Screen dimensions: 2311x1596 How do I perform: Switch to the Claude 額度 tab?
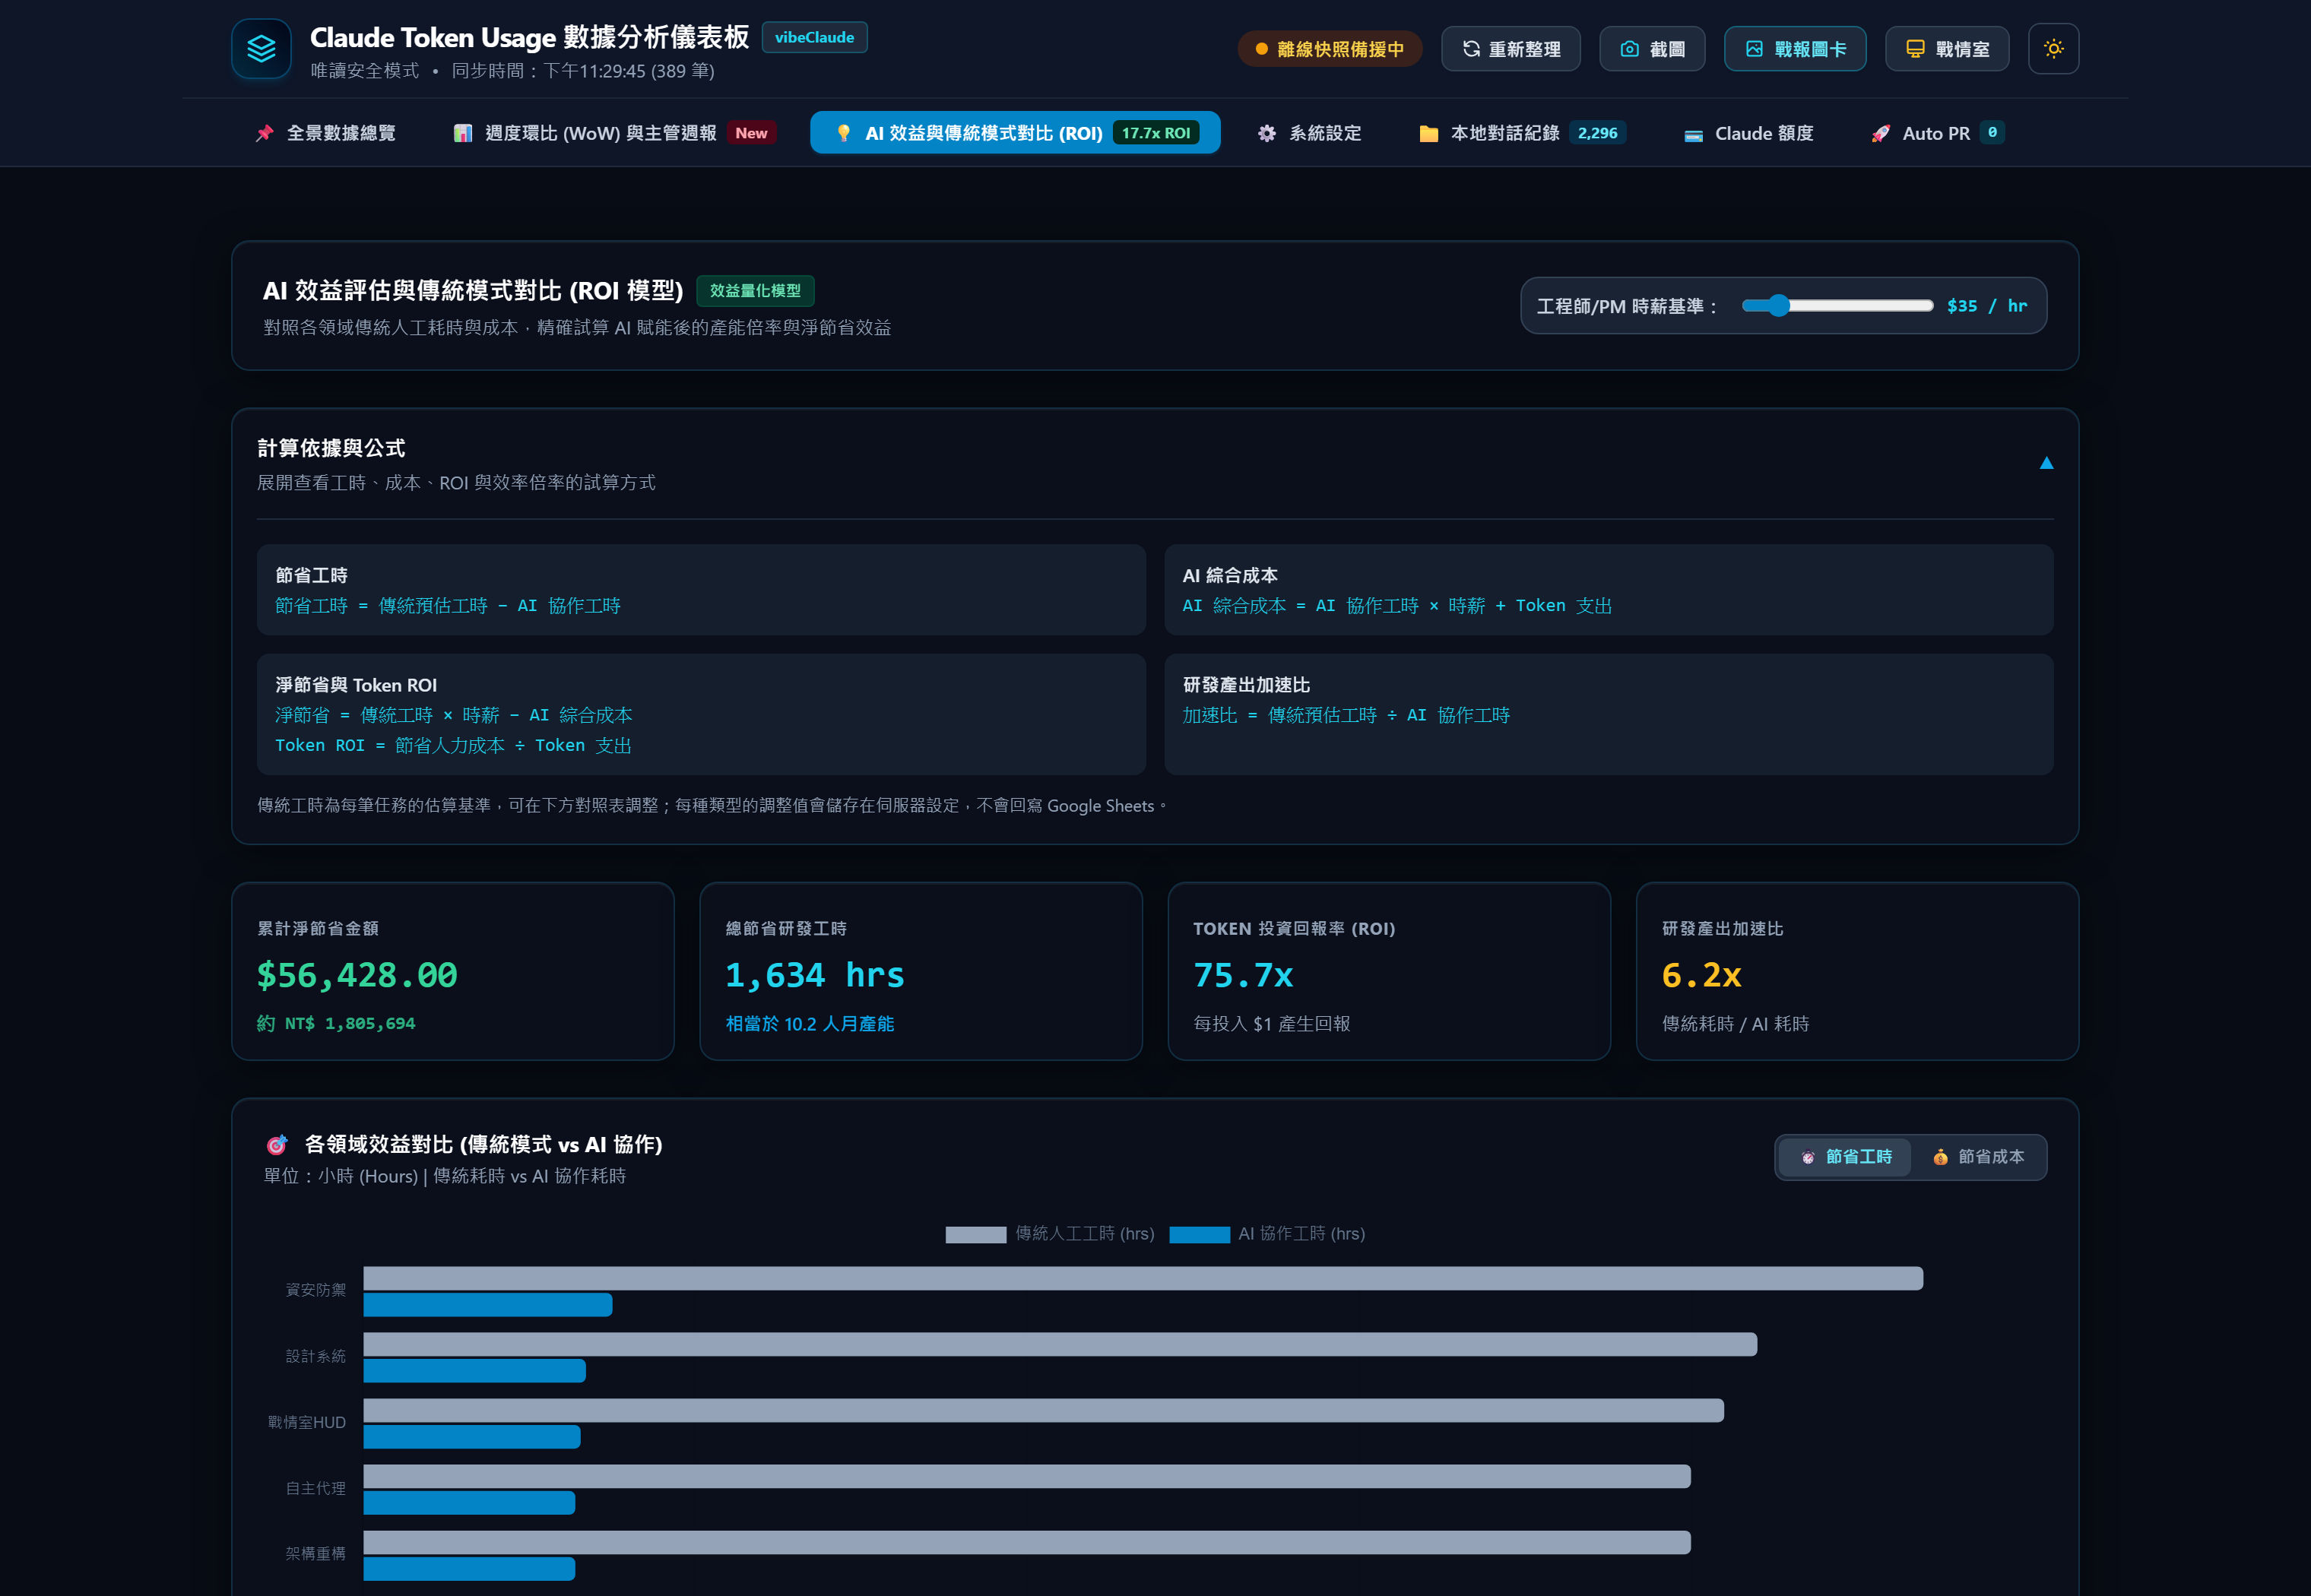point(1749,133)
